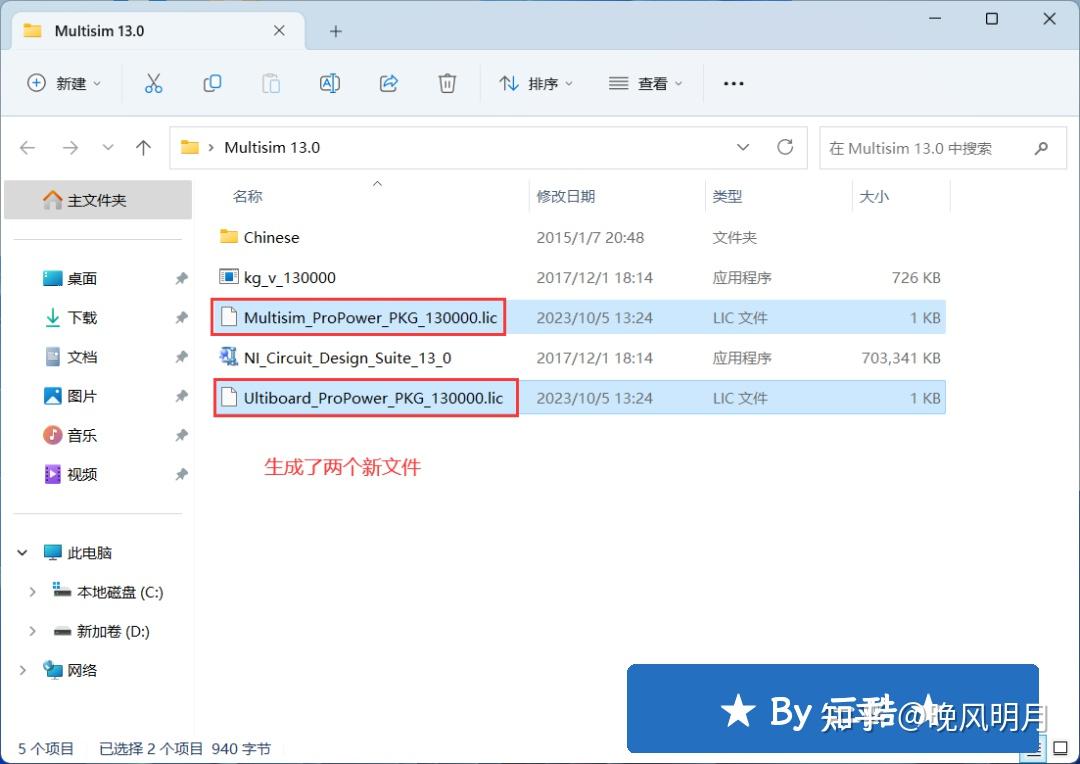1080x764 pixels.
Task: Navigate up one folder level
Action: tap(143, 147)
